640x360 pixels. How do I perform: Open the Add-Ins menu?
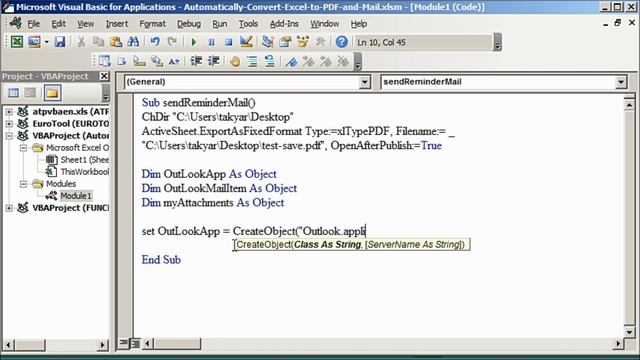pyautogui.click(x=284, y=24)
